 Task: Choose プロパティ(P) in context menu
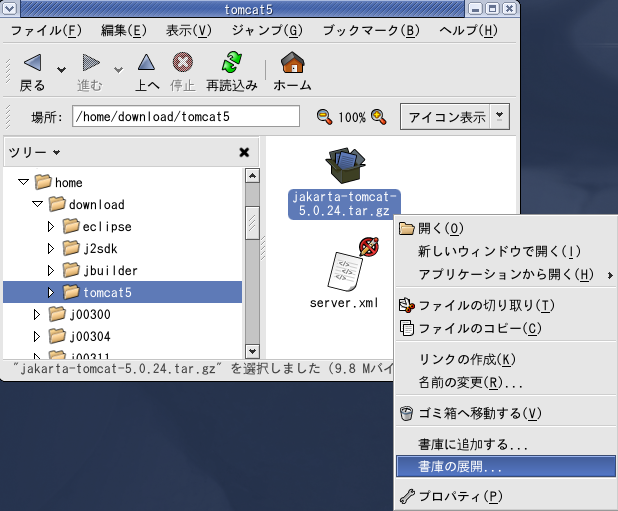[506, 496]
